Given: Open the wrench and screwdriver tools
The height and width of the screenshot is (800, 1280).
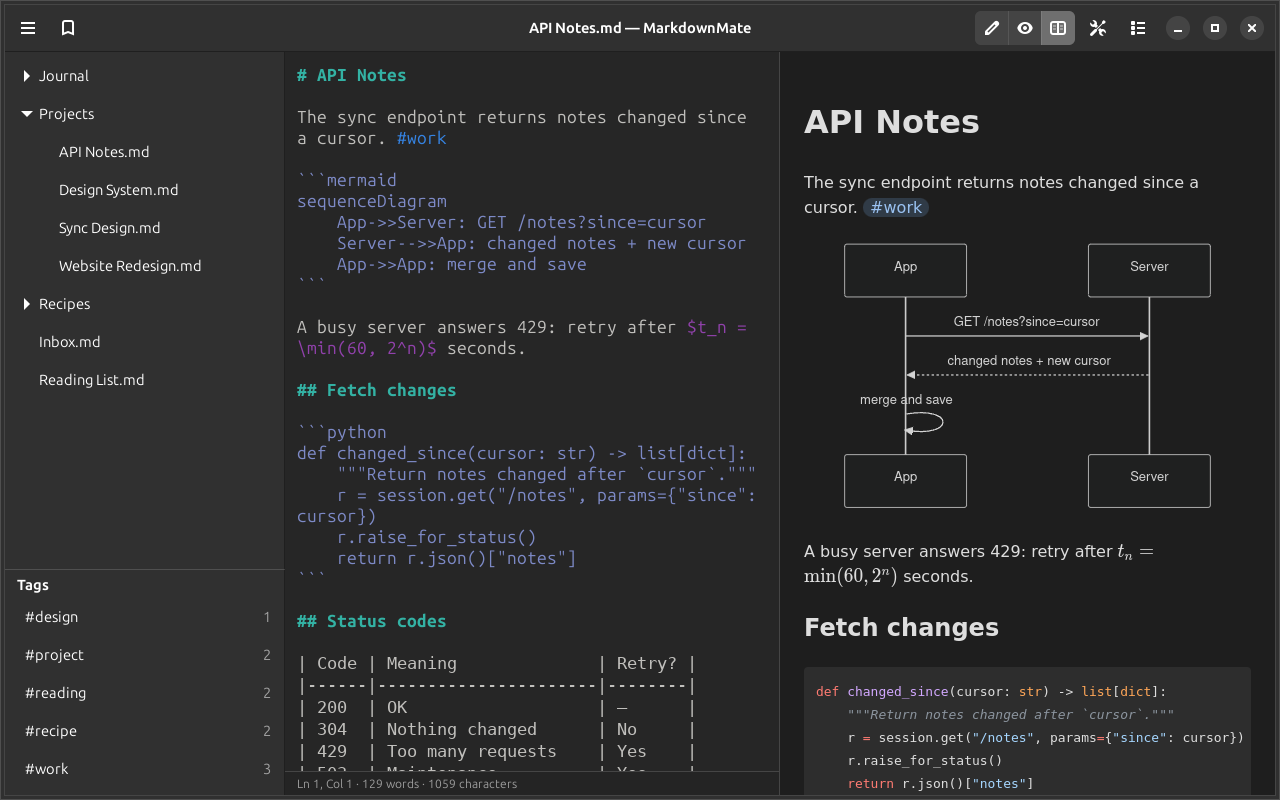Looking at the screenshot, I should pyautogui.click(x=1098, y=28).
